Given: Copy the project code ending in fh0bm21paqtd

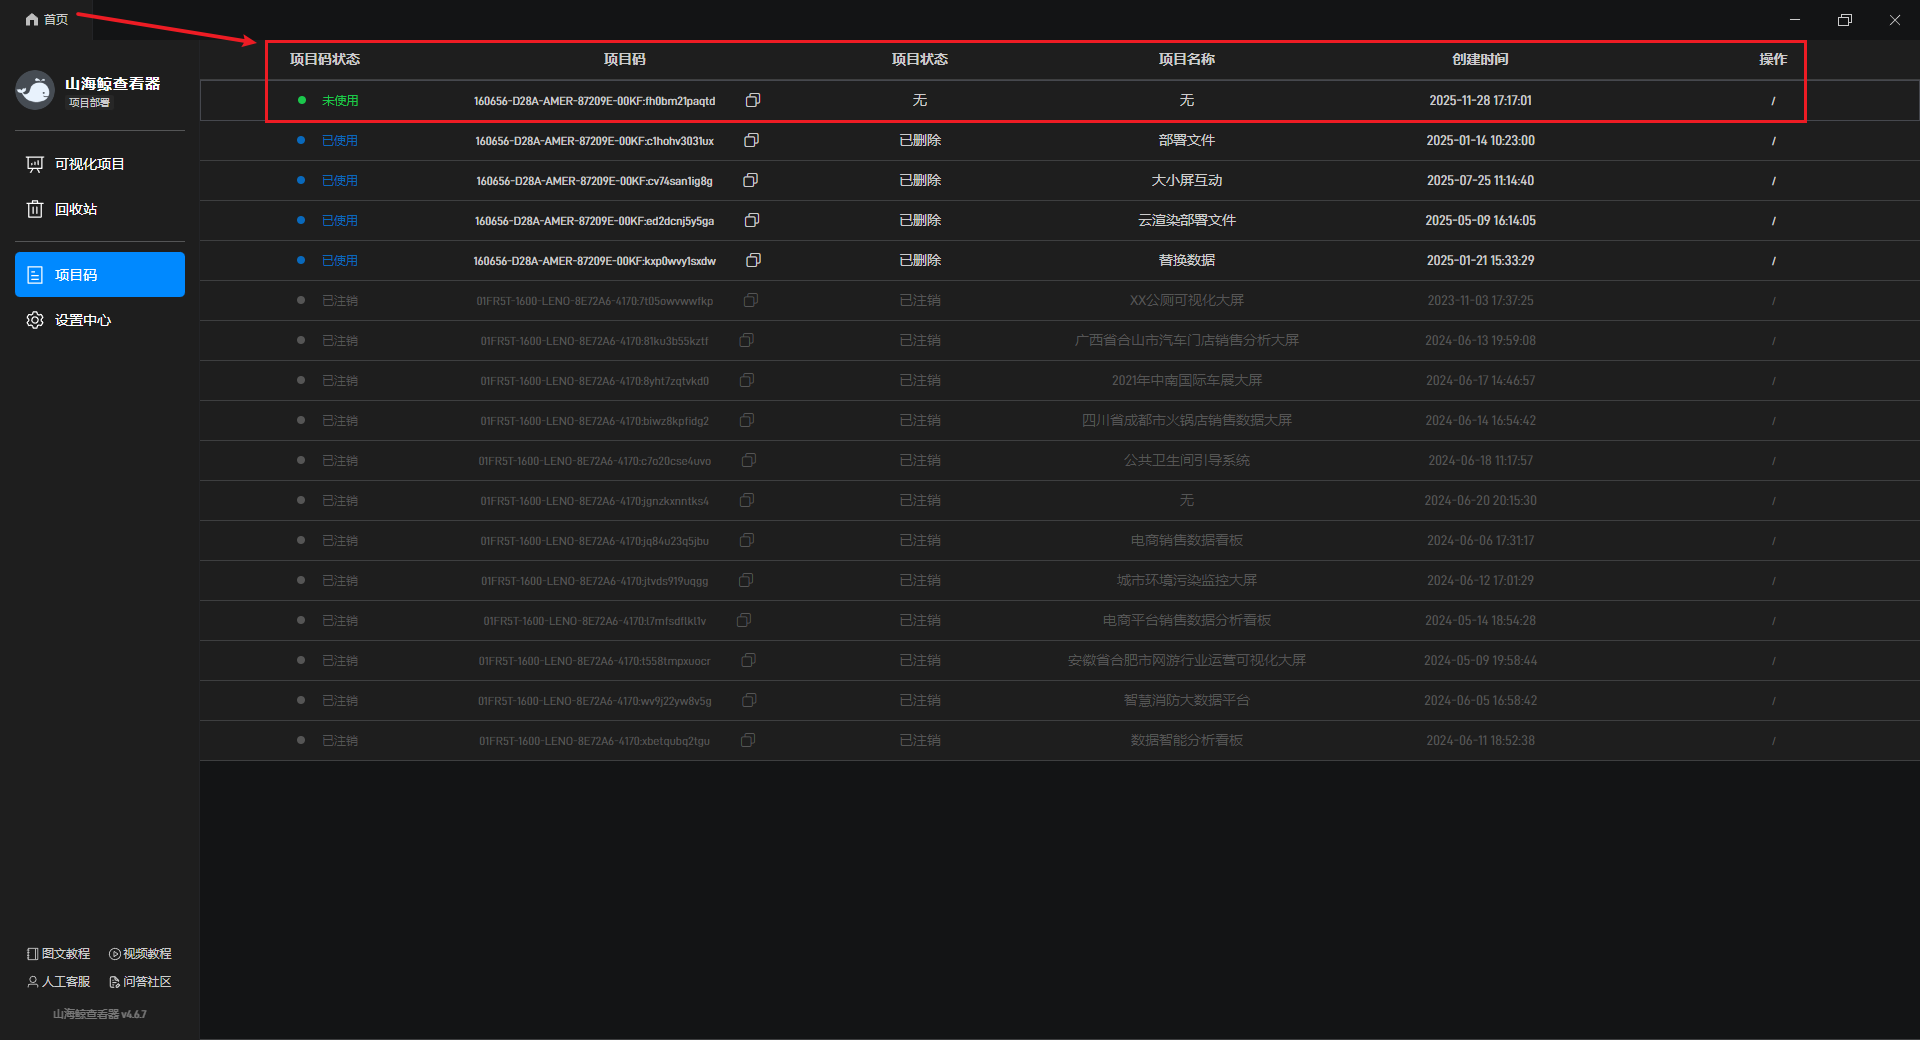Looking at the screenshot, I should click(753, 100).
